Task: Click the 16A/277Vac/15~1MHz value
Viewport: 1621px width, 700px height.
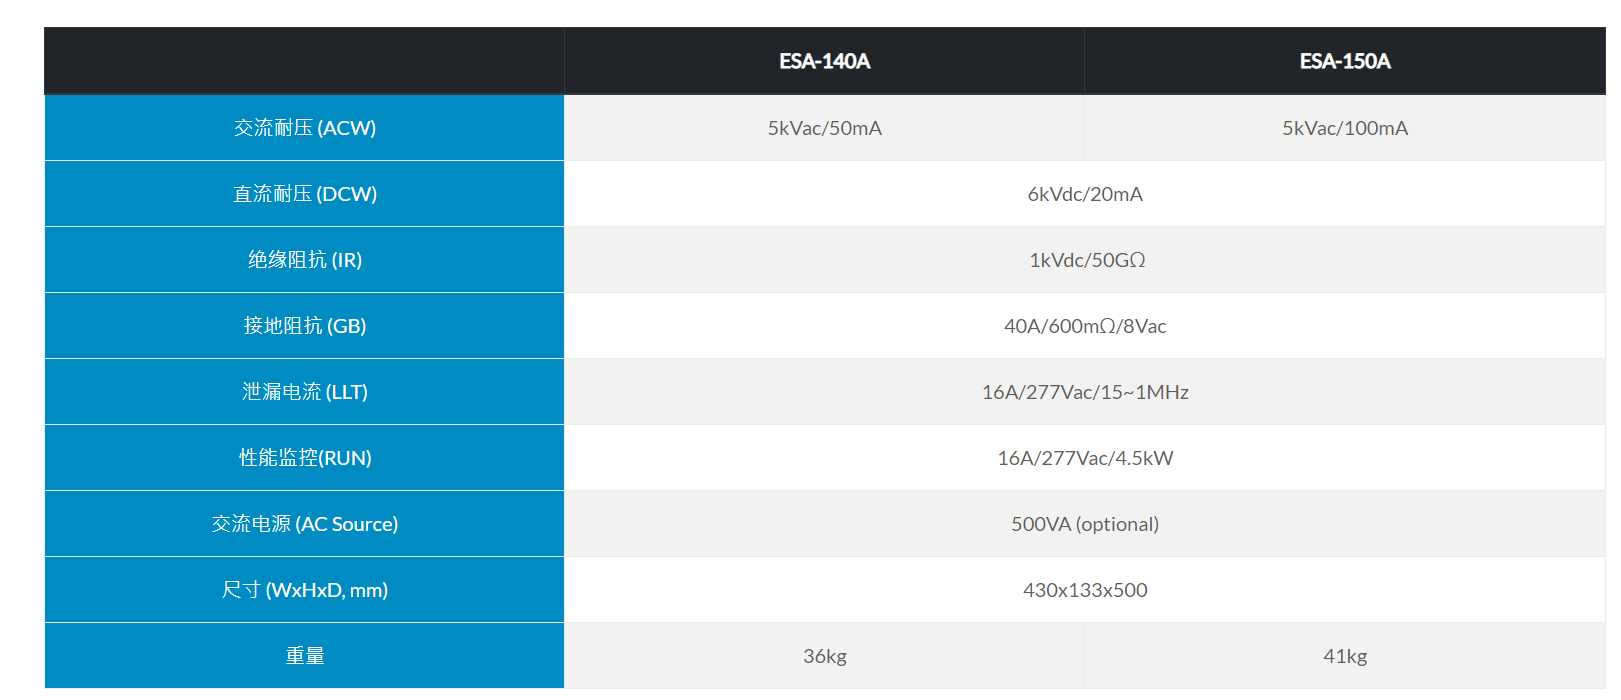Action: point(1085,392)
